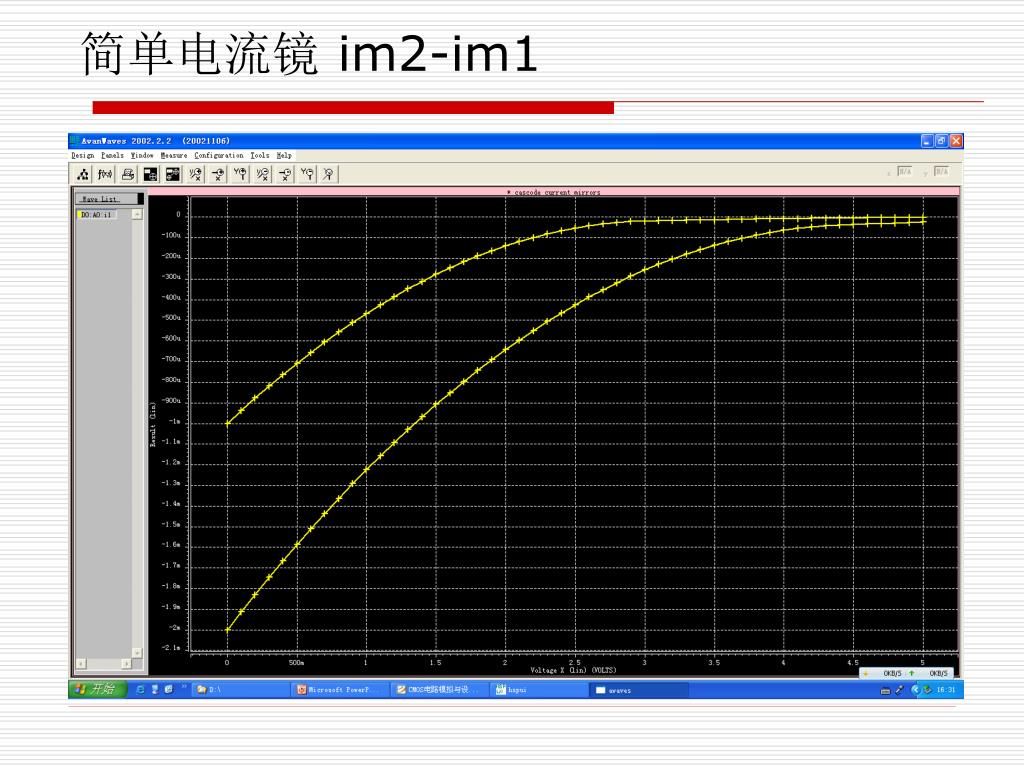The width and height of the screenshot is (1024, 768).
Task: Select the X-axis zoom-in tool
Action: pos(217,174)
